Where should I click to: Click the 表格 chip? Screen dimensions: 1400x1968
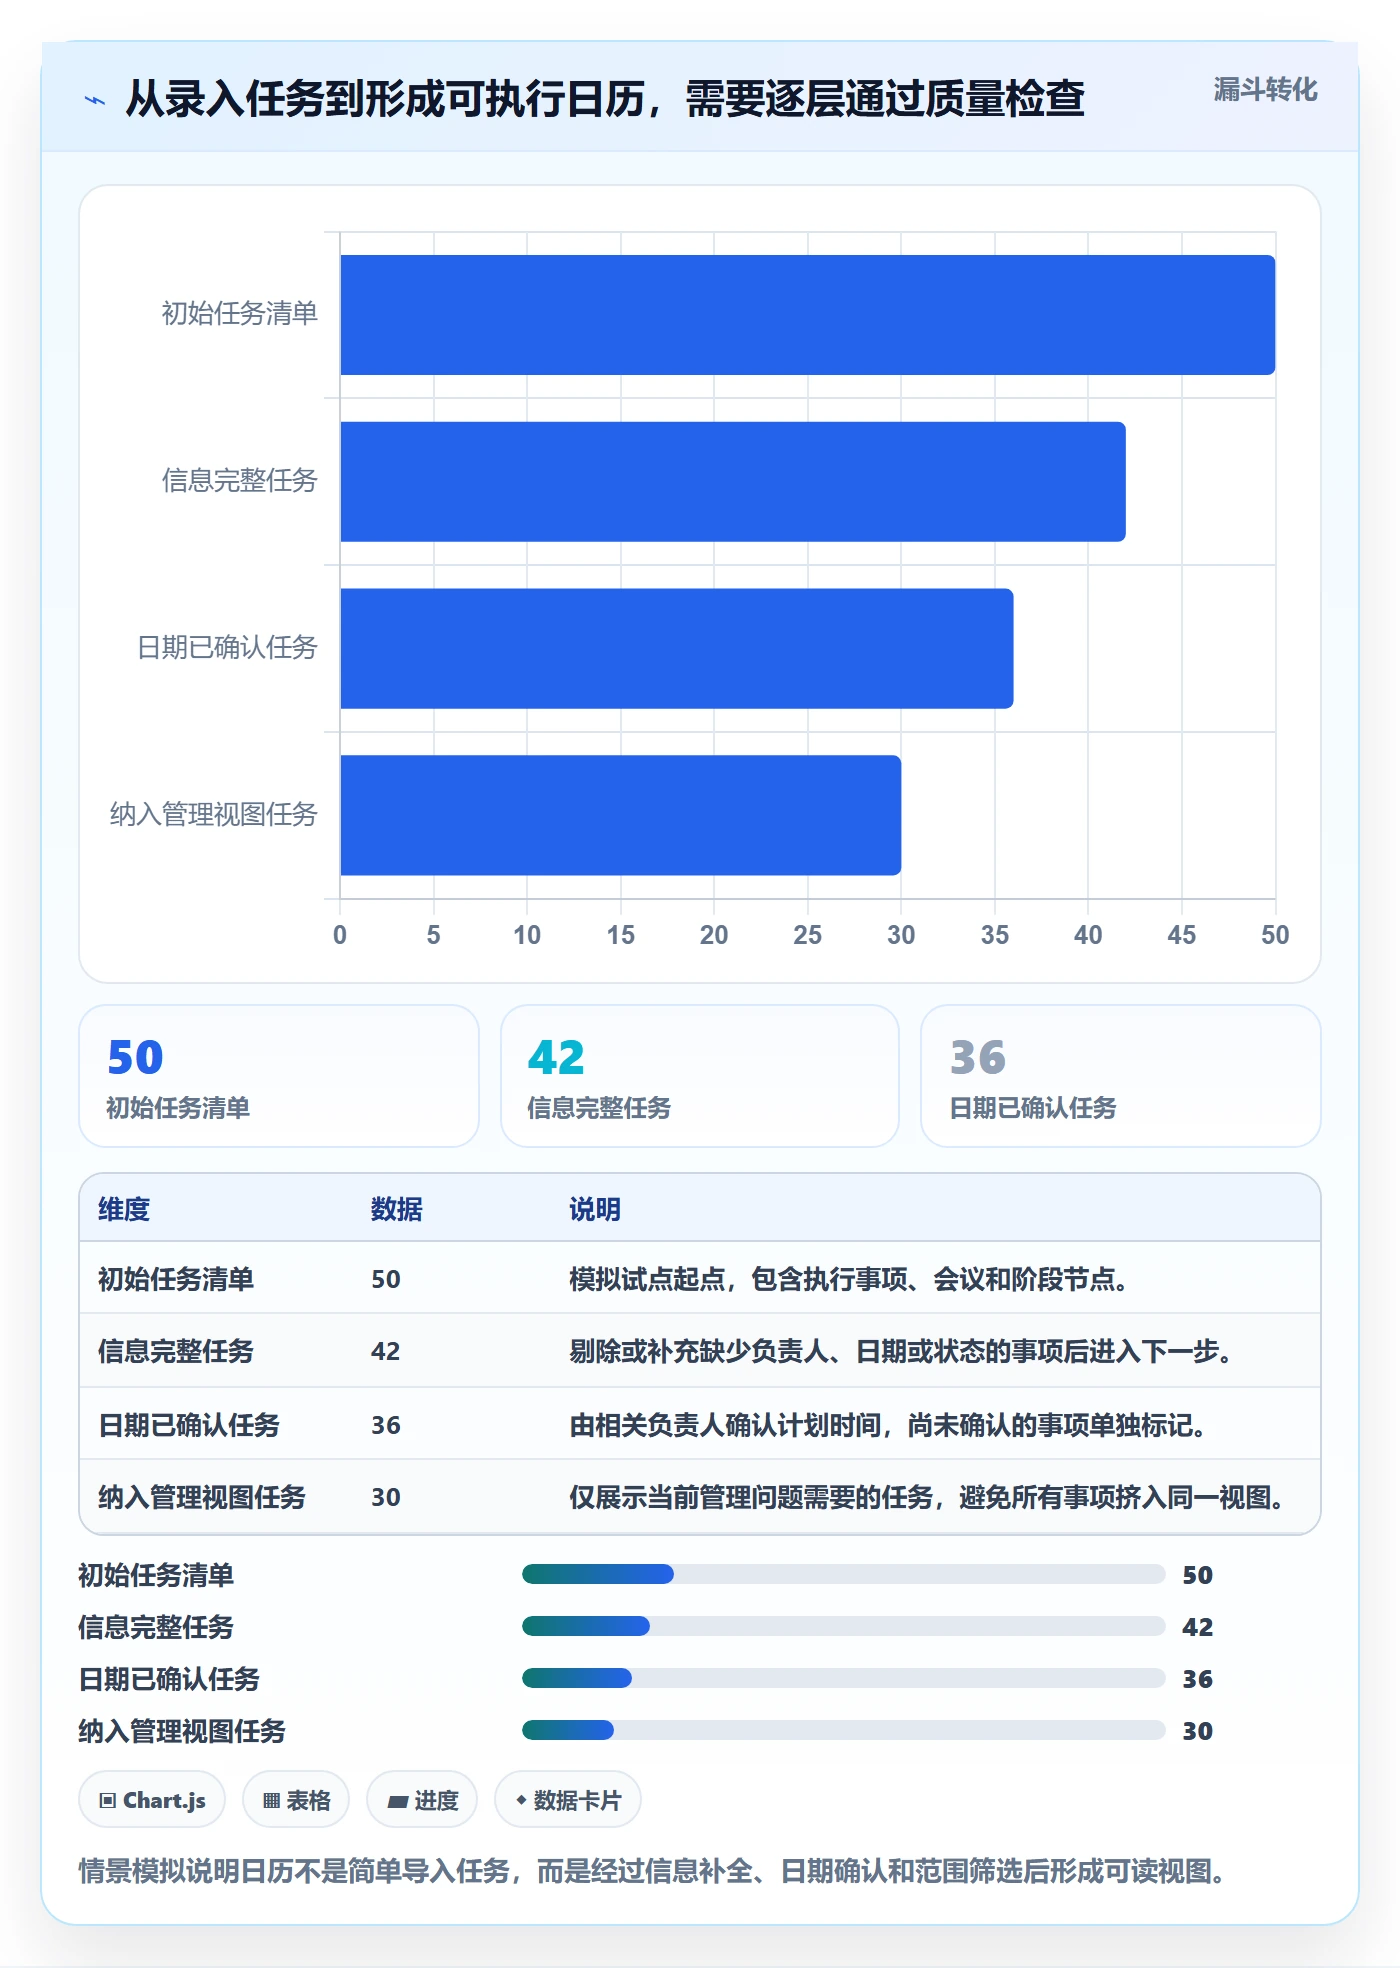296,1800
